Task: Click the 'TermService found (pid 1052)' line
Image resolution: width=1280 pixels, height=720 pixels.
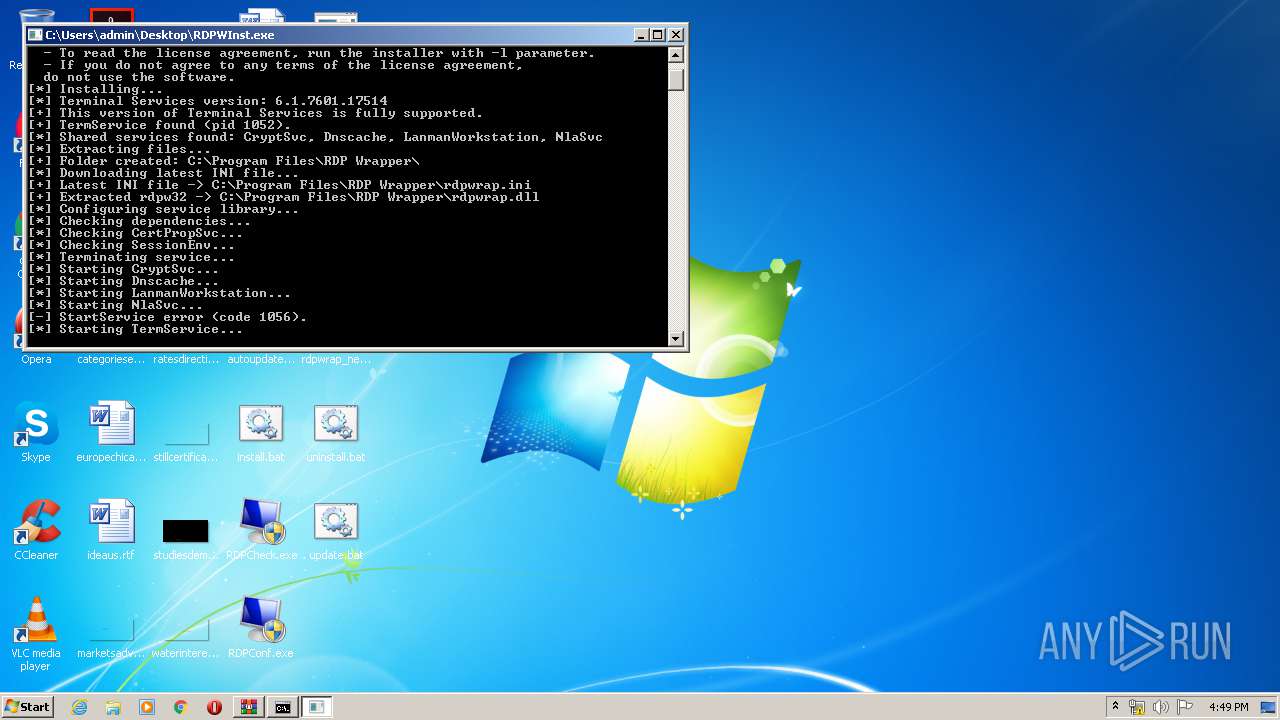Action: tap(159, 125)
